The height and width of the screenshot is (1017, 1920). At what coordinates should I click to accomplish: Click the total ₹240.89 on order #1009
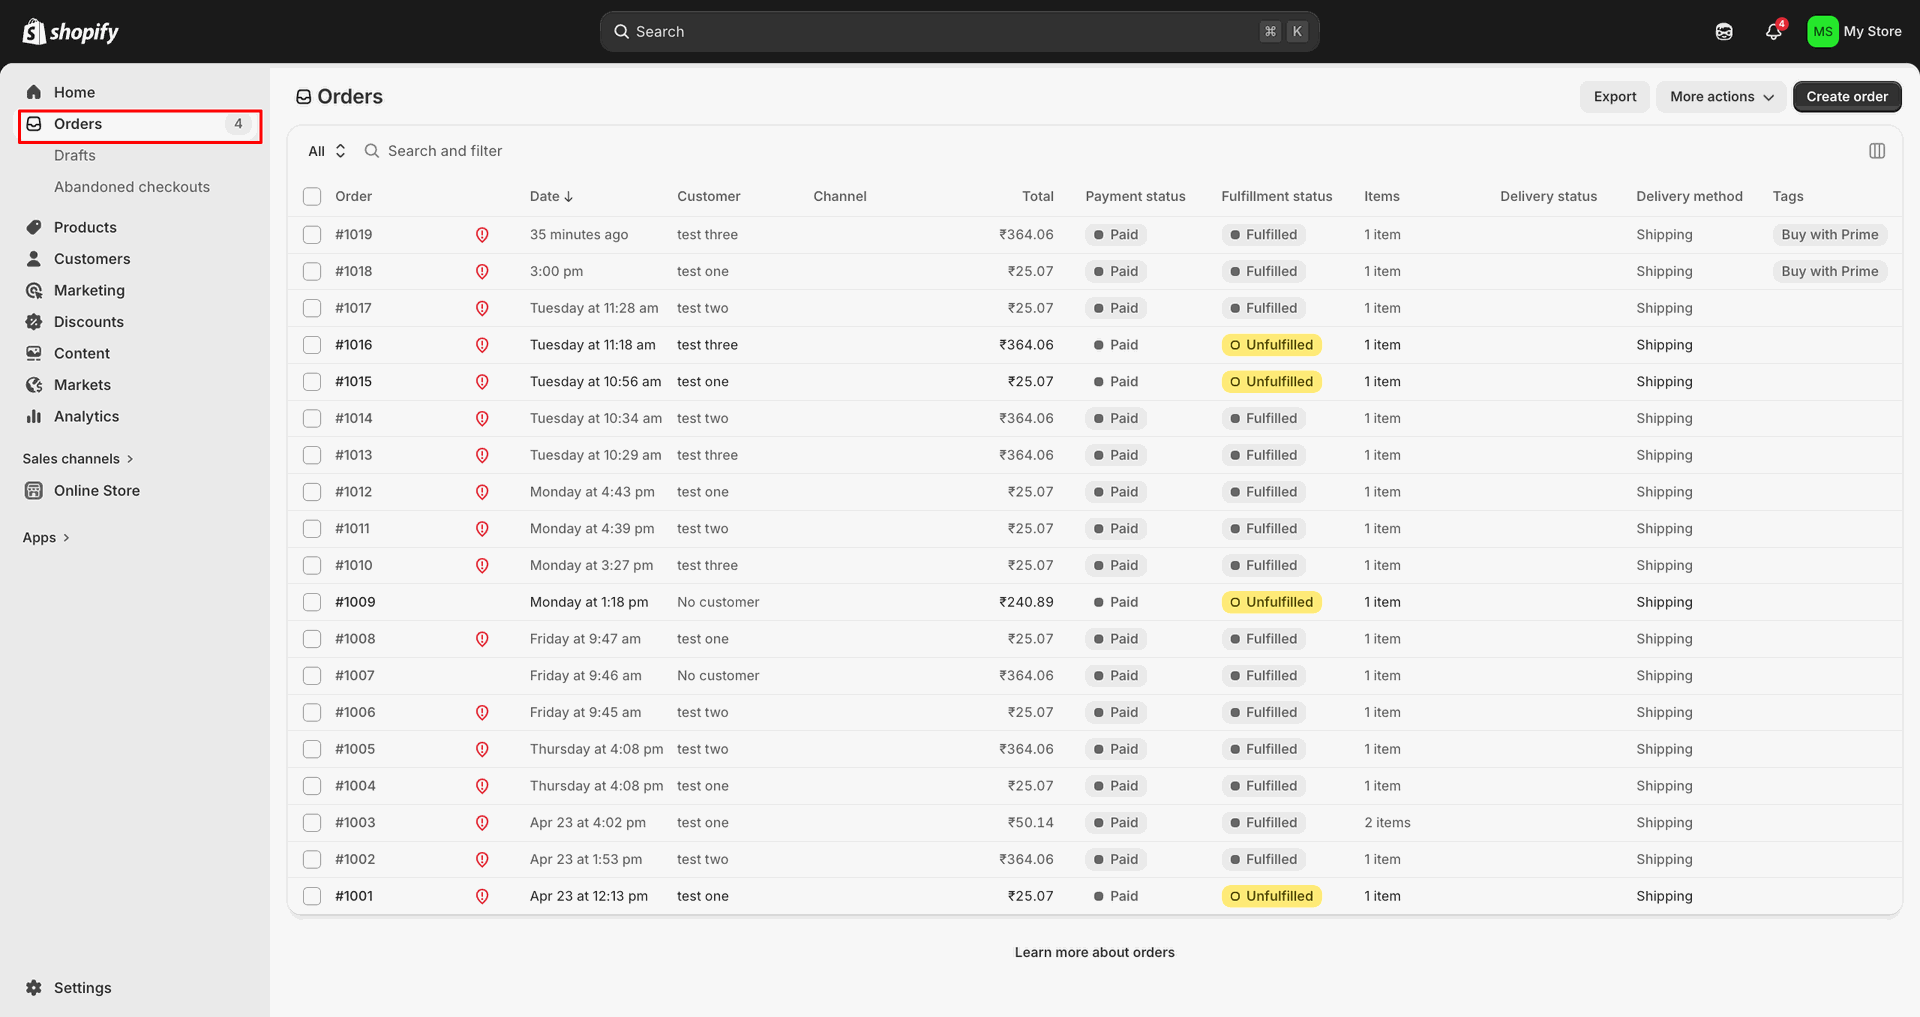pos(1026,602)
